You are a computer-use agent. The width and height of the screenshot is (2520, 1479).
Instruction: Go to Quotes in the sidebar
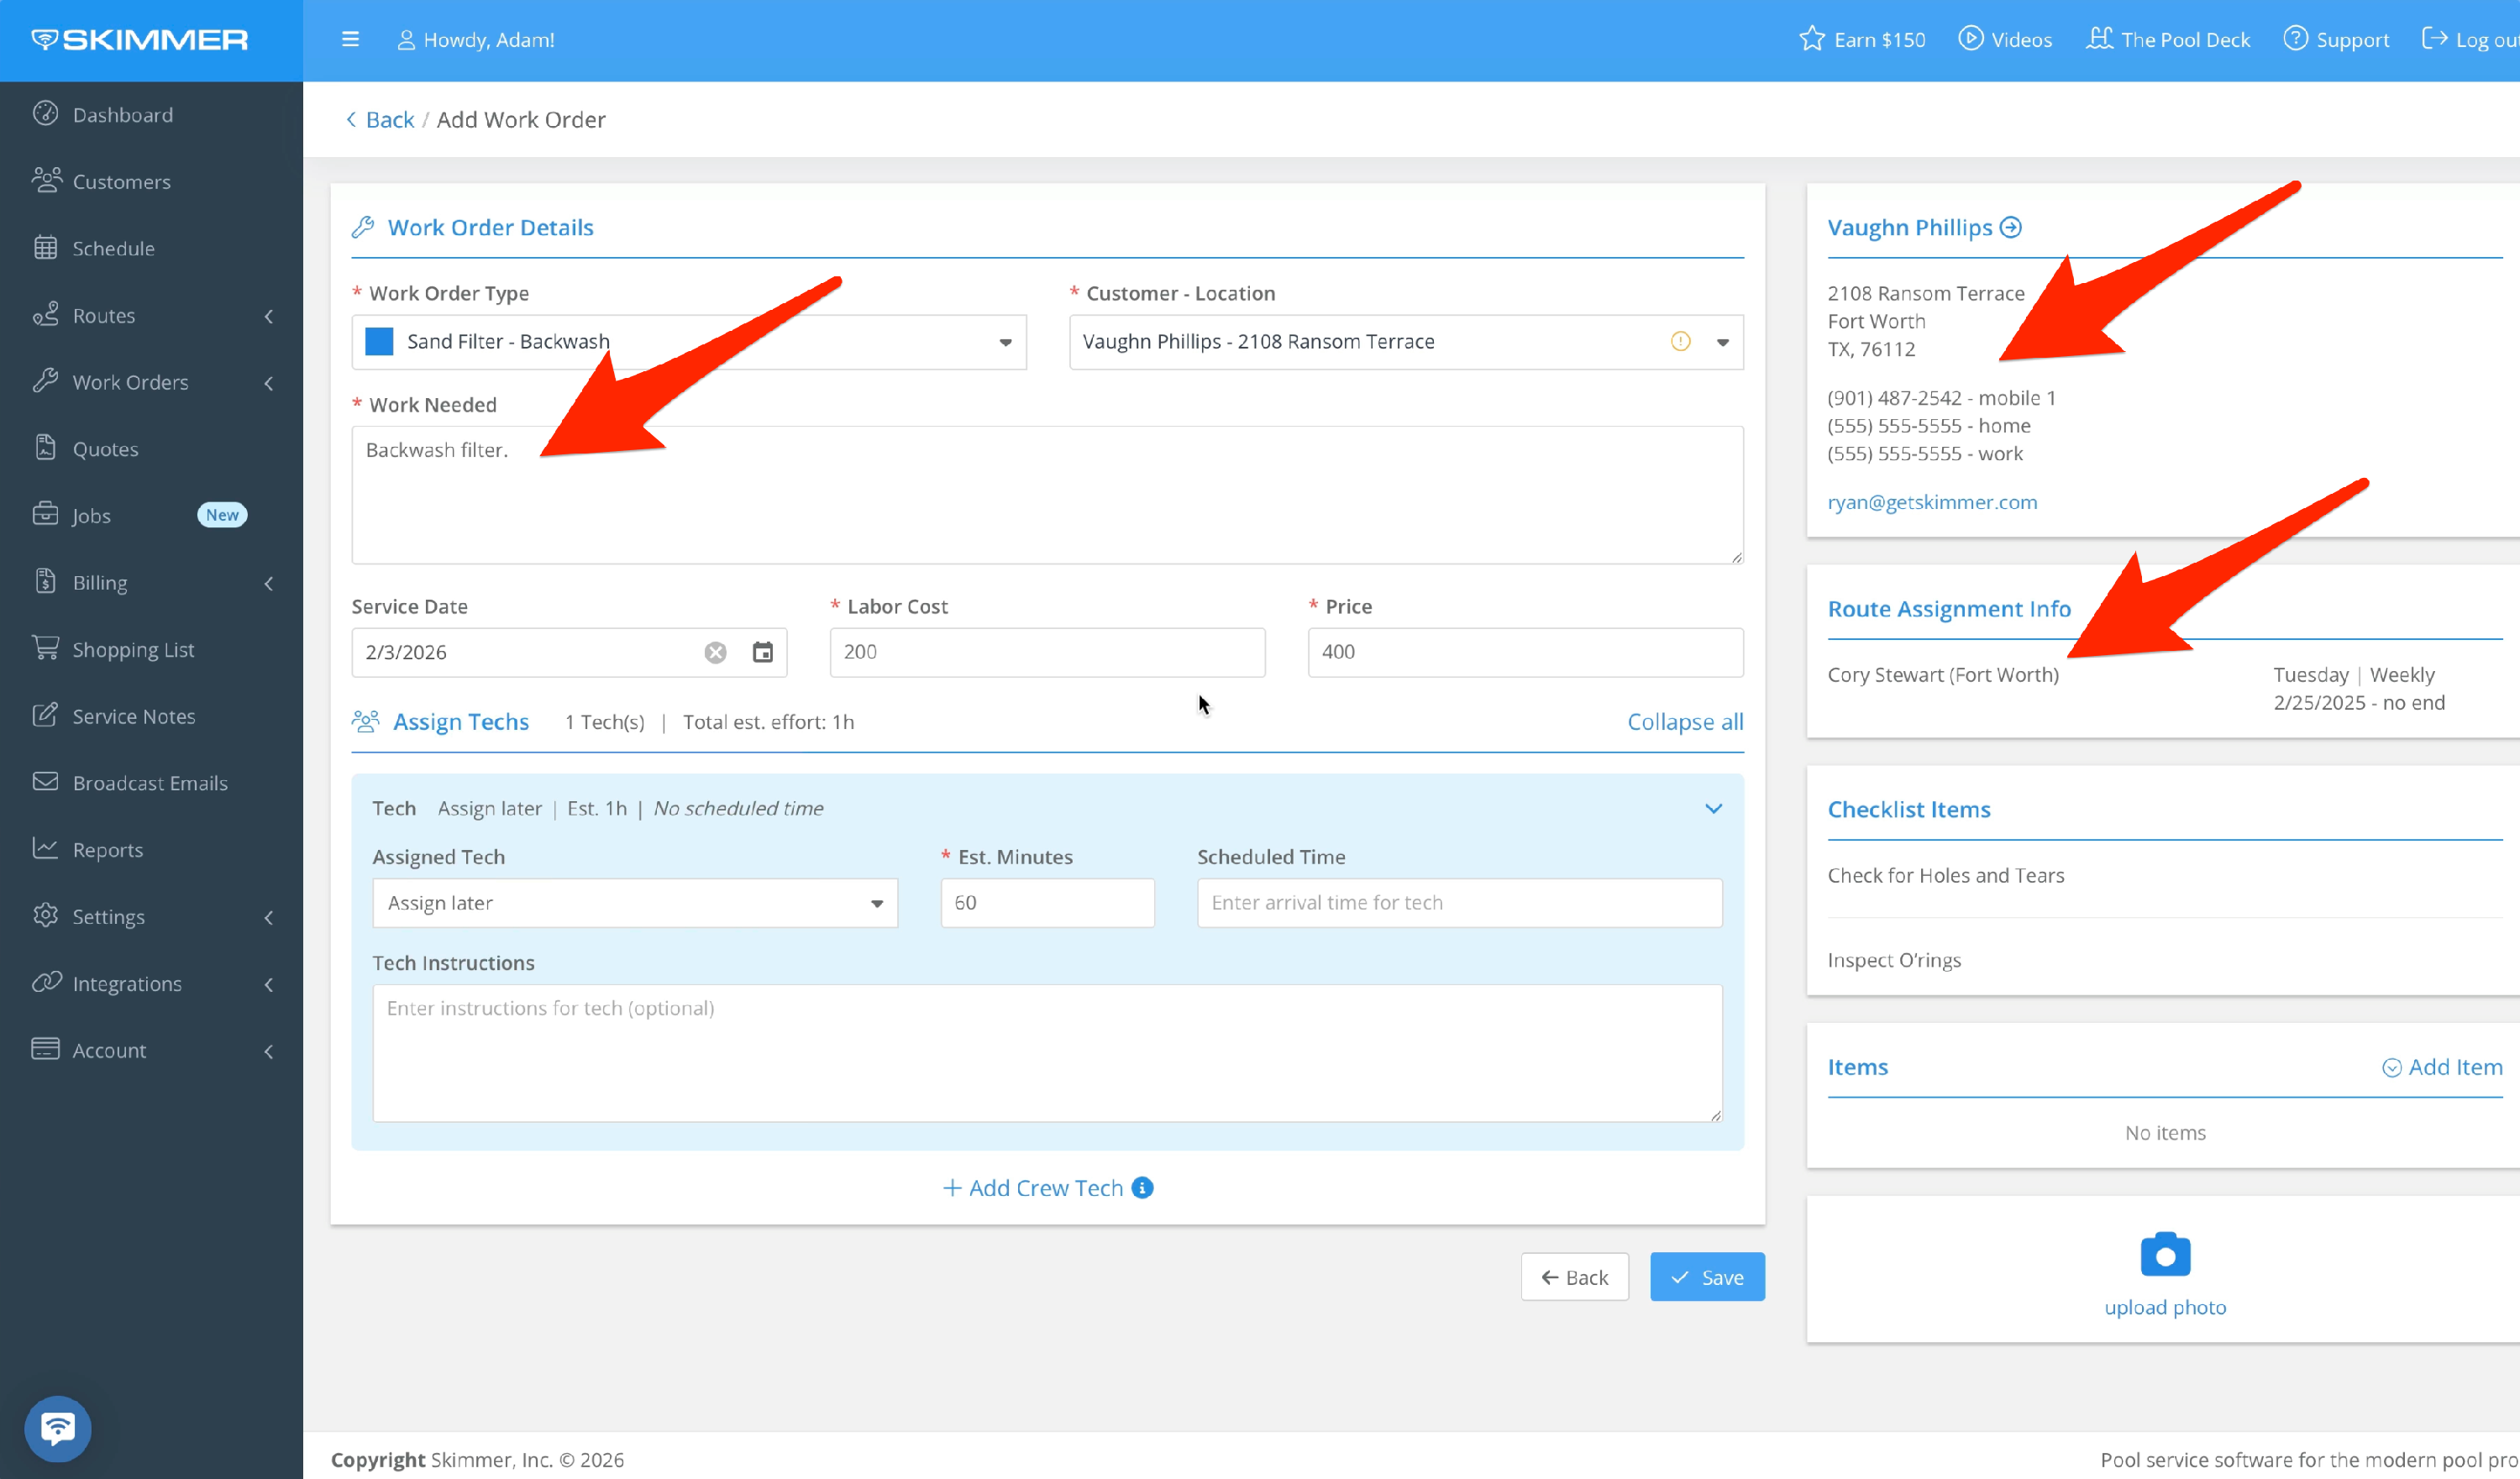click(105, 449)
